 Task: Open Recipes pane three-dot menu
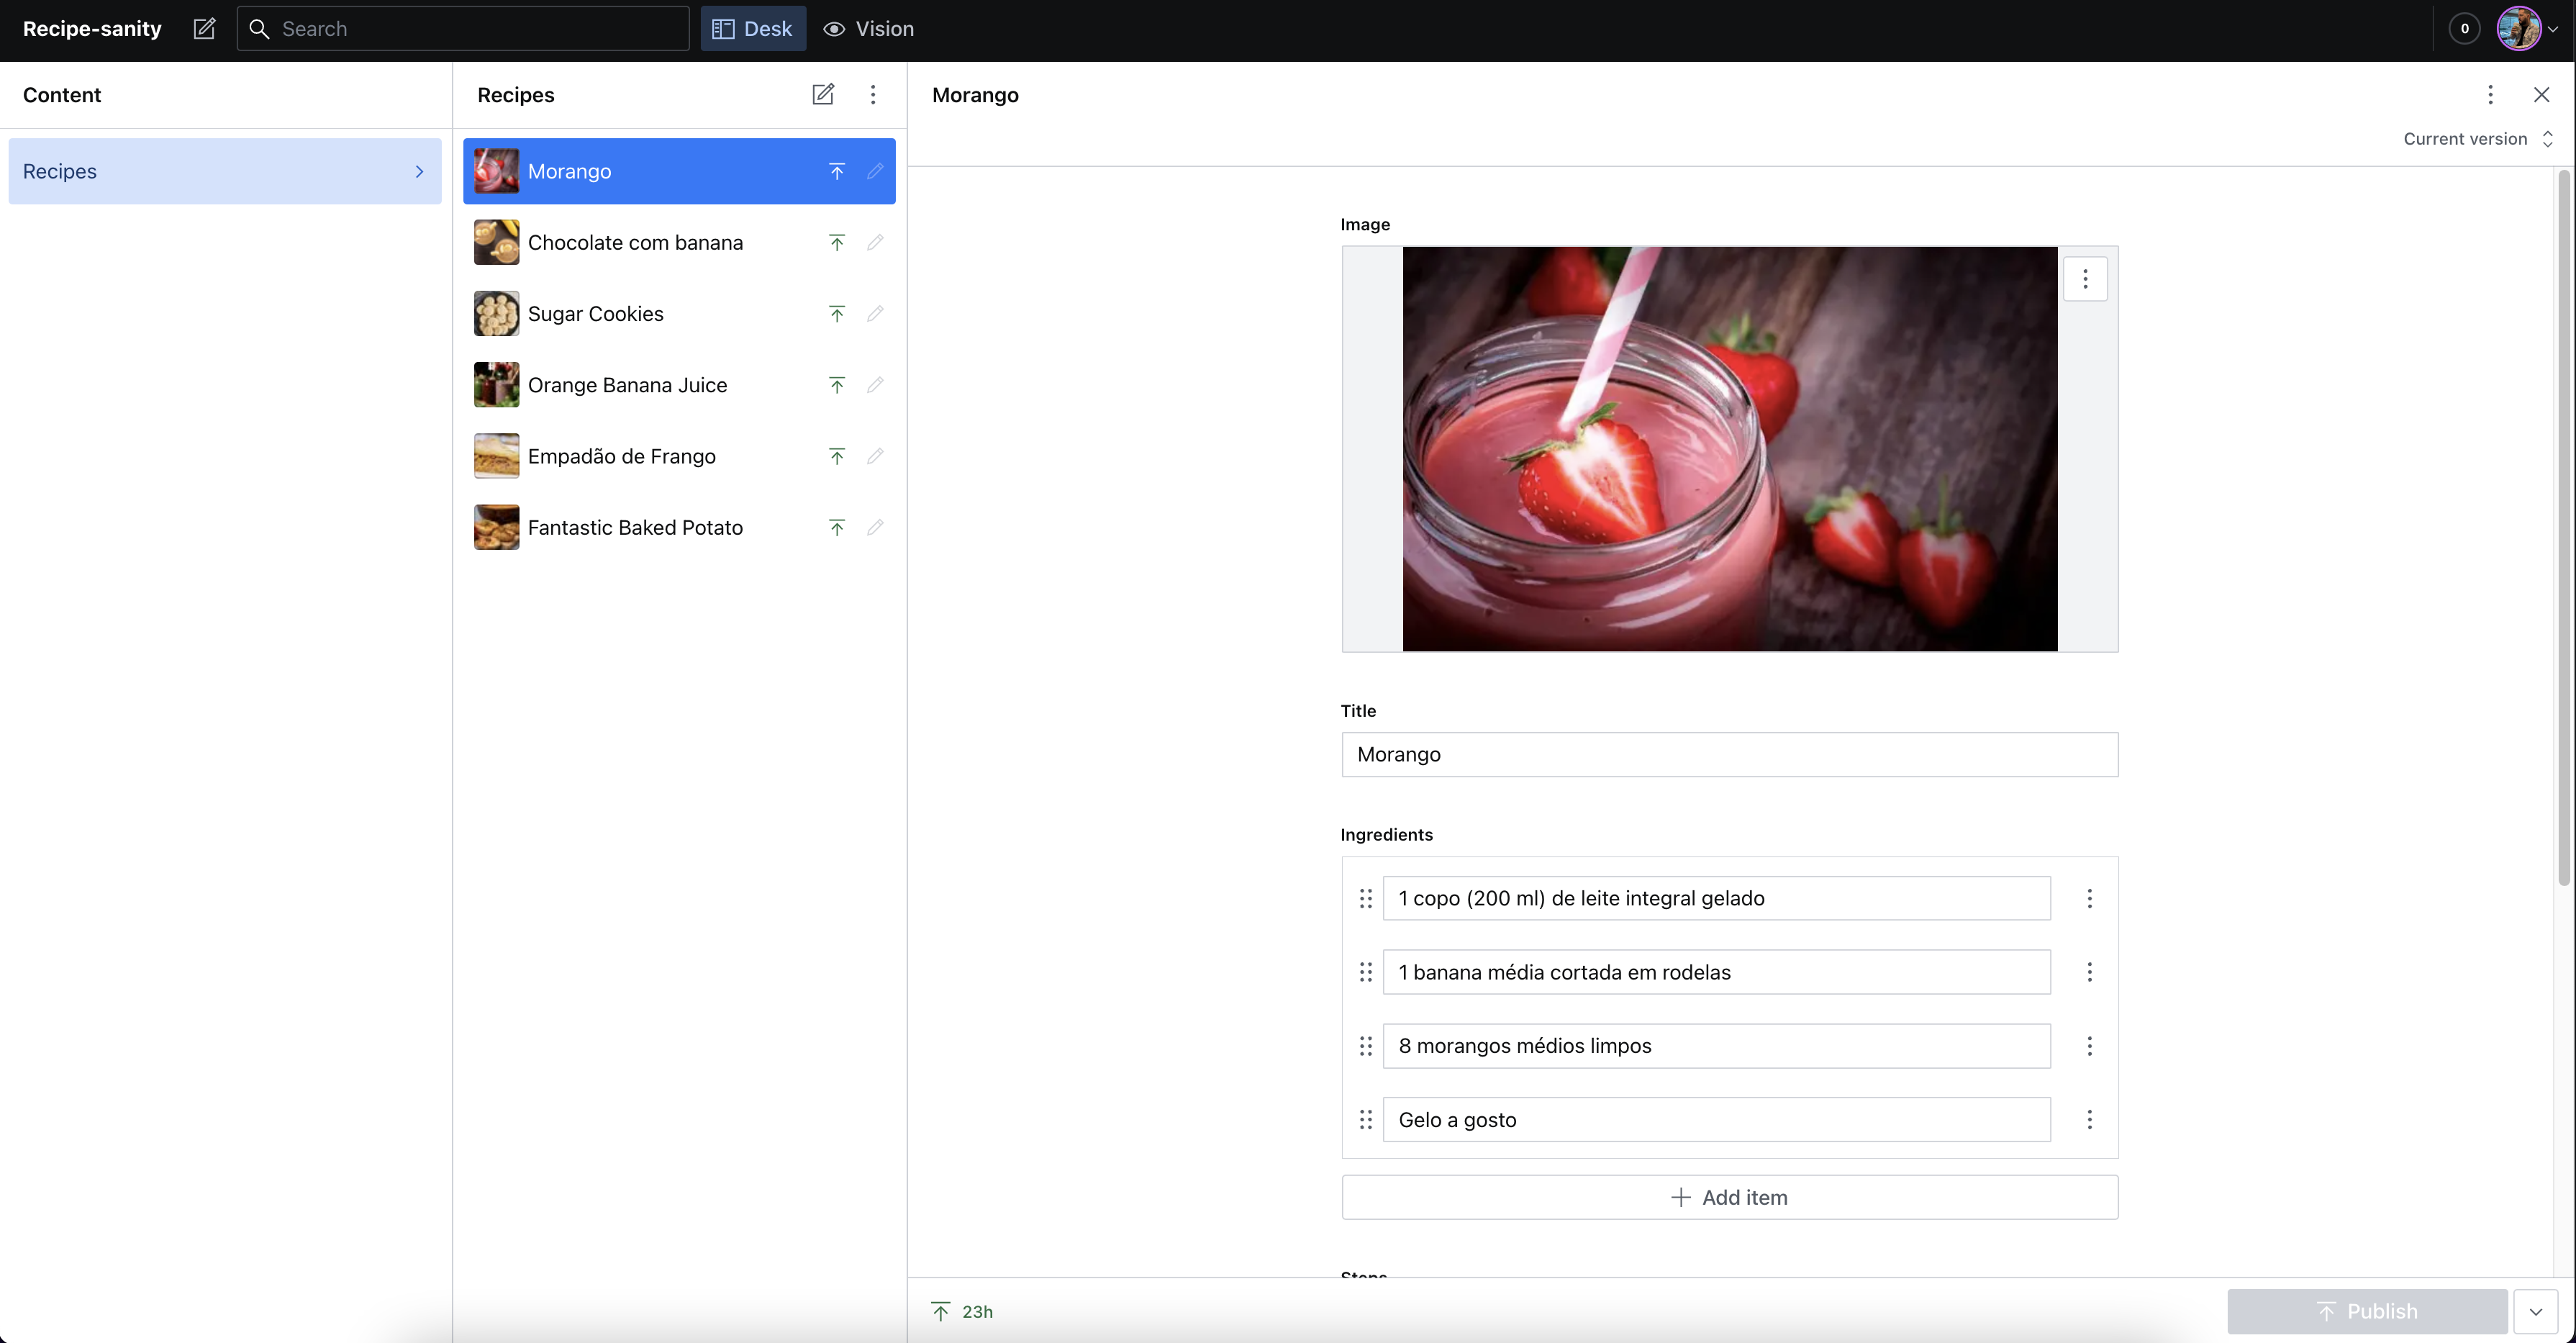(873, 94)
